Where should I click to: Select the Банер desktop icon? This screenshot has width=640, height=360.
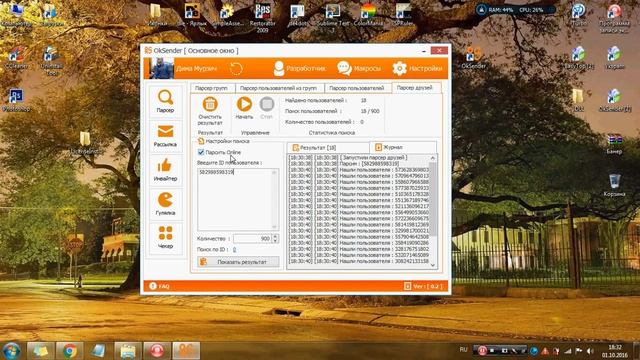[x=614, y=144]
